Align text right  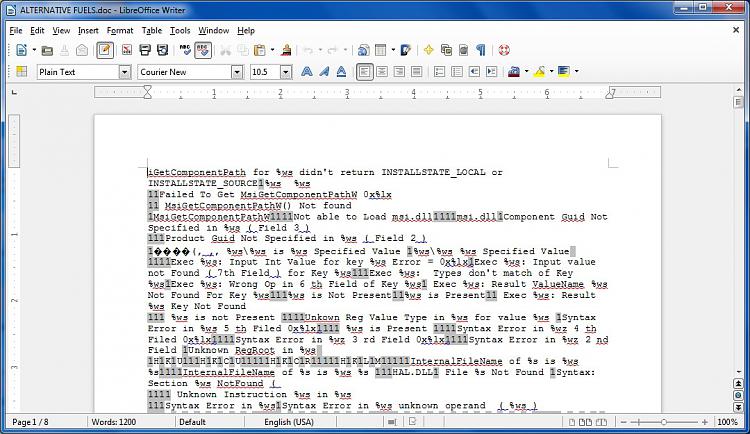point(399,72)
